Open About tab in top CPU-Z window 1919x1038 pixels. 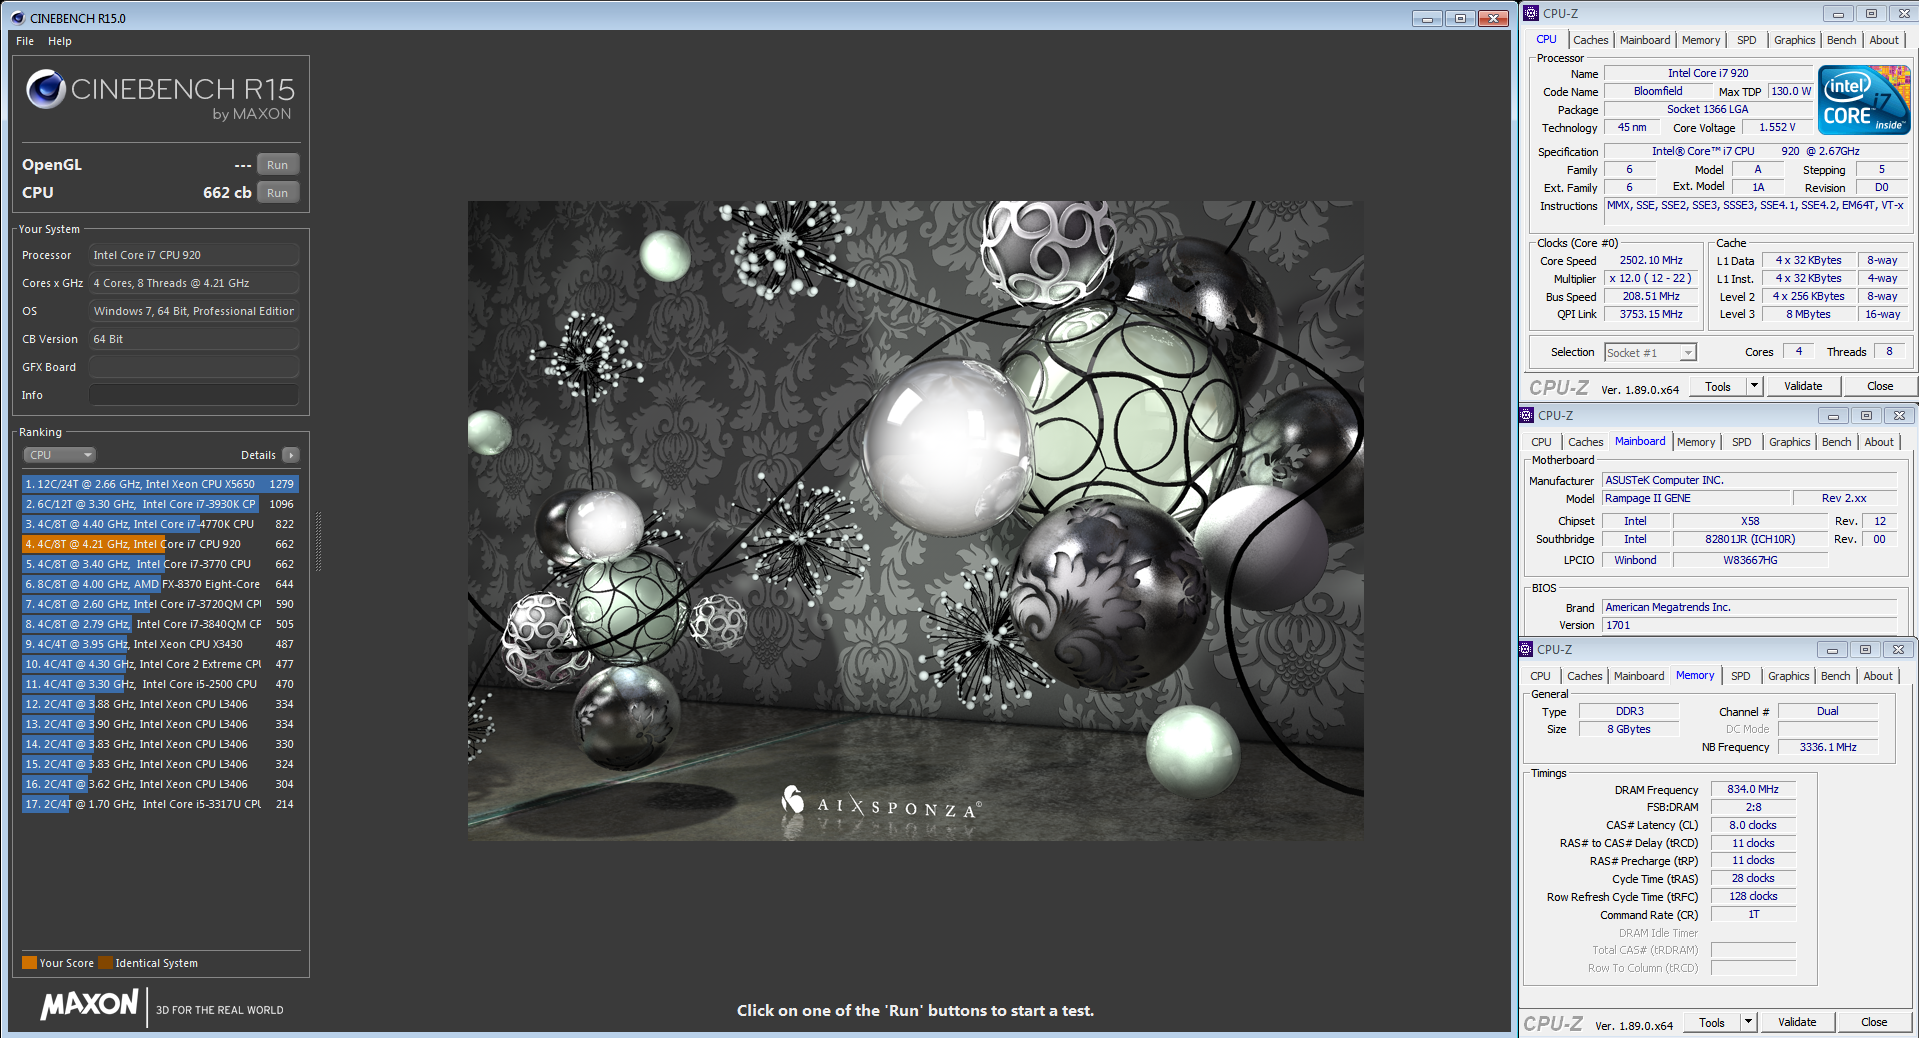point(1884,40)
